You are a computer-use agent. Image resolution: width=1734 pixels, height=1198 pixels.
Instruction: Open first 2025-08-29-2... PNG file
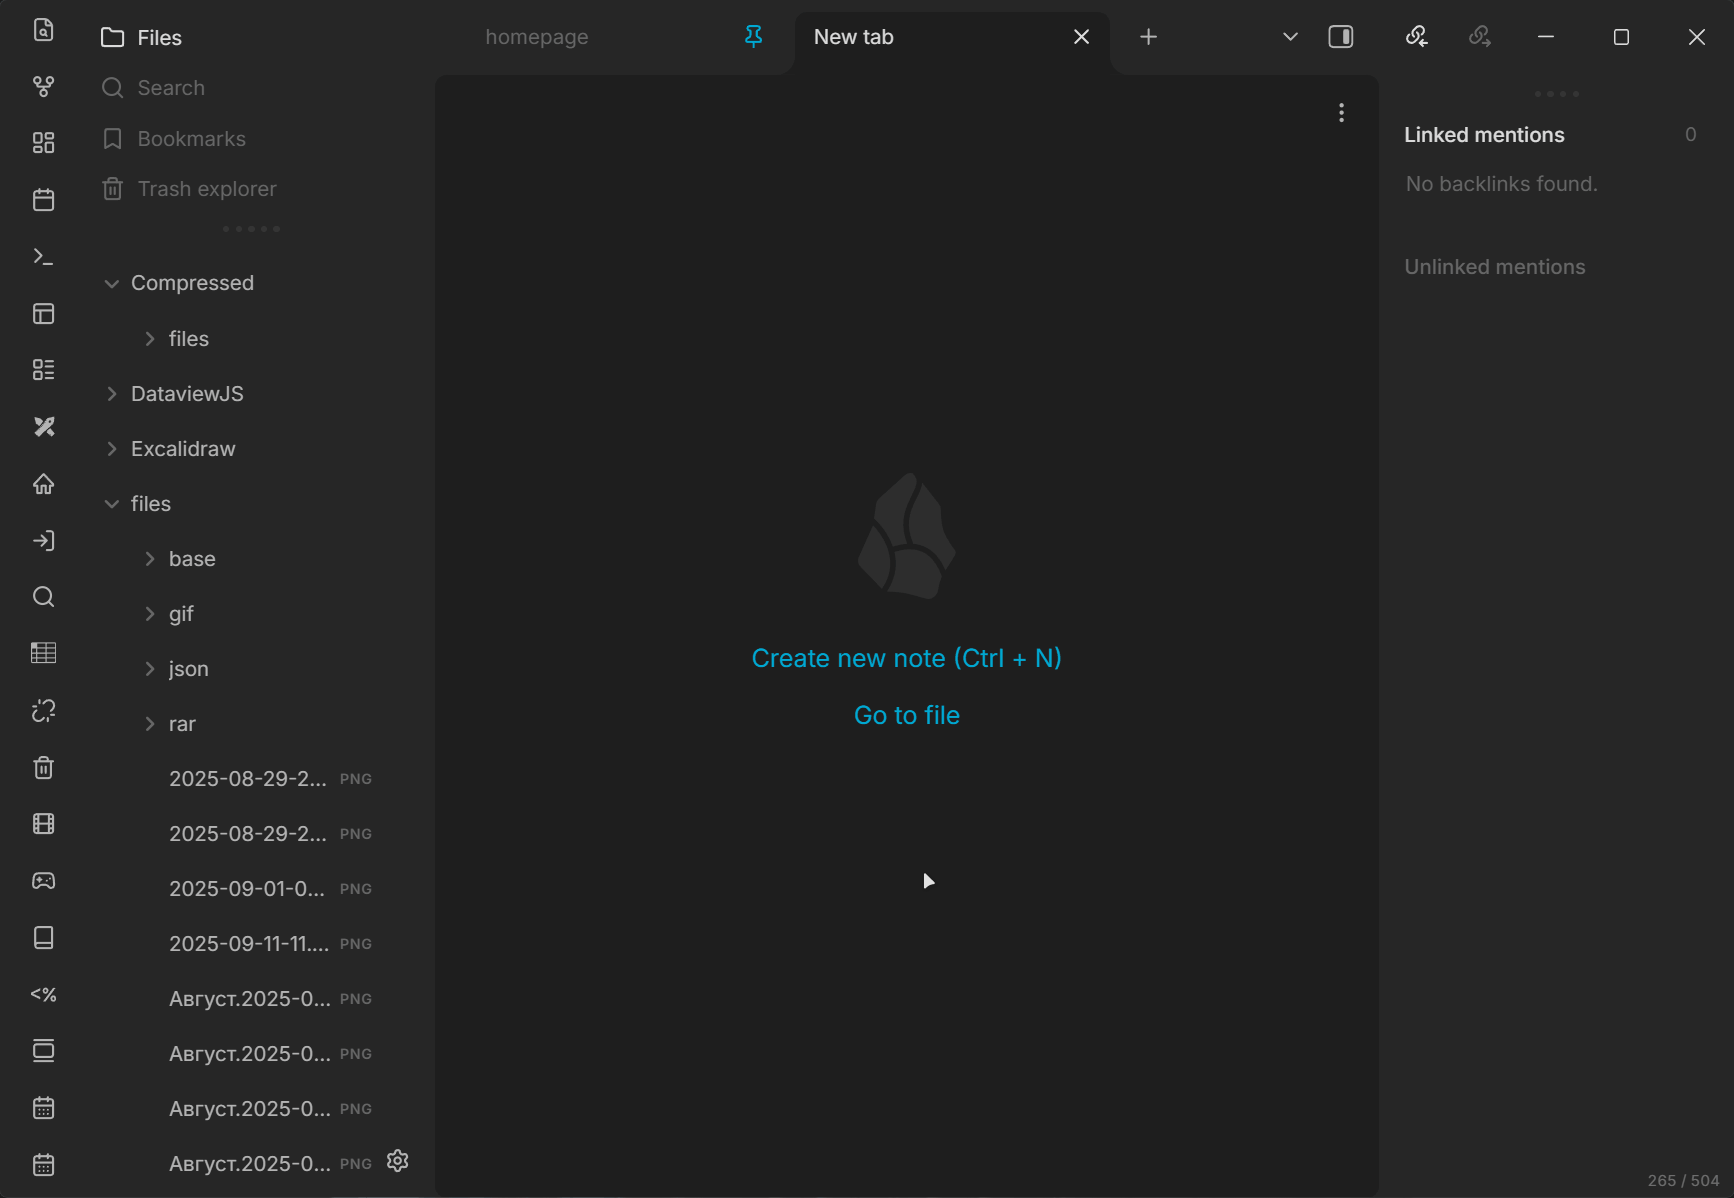270,779
